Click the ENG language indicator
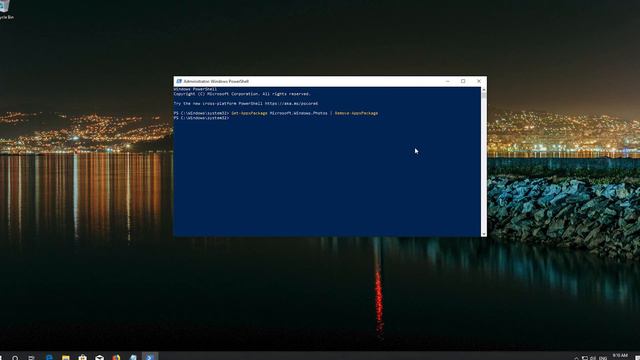Viewport: 640px width, 360px height. 603,358
